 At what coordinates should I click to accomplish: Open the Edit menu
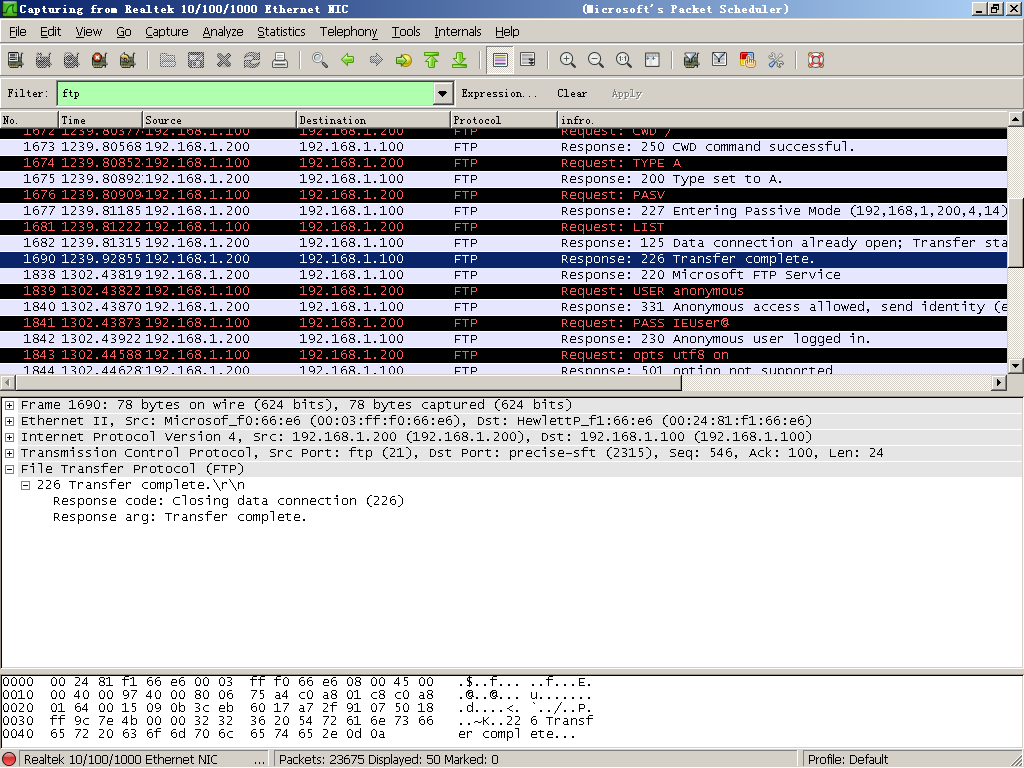(50, 31)
